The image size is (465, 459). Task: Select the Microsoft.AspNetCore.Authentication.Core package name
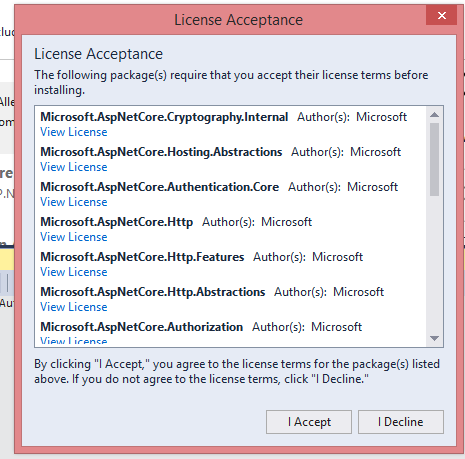pyautogui.click(x=159, y=187)
